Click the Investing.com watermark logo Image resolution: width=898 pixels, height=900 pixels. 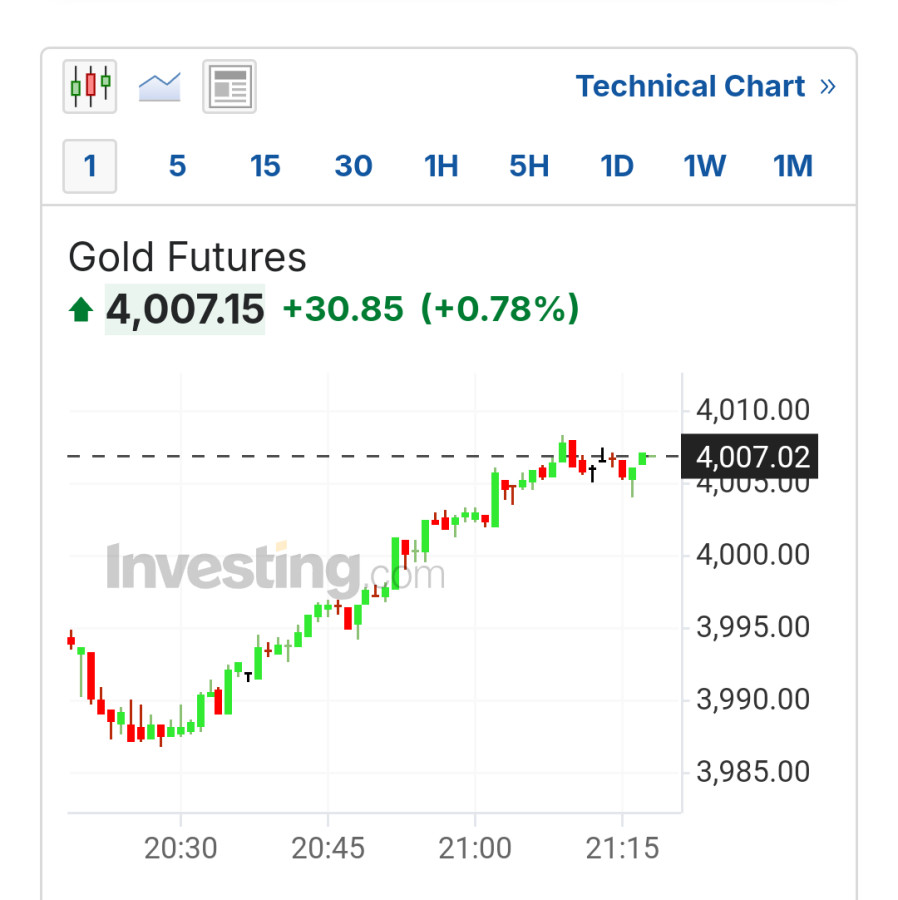(275, 568)
